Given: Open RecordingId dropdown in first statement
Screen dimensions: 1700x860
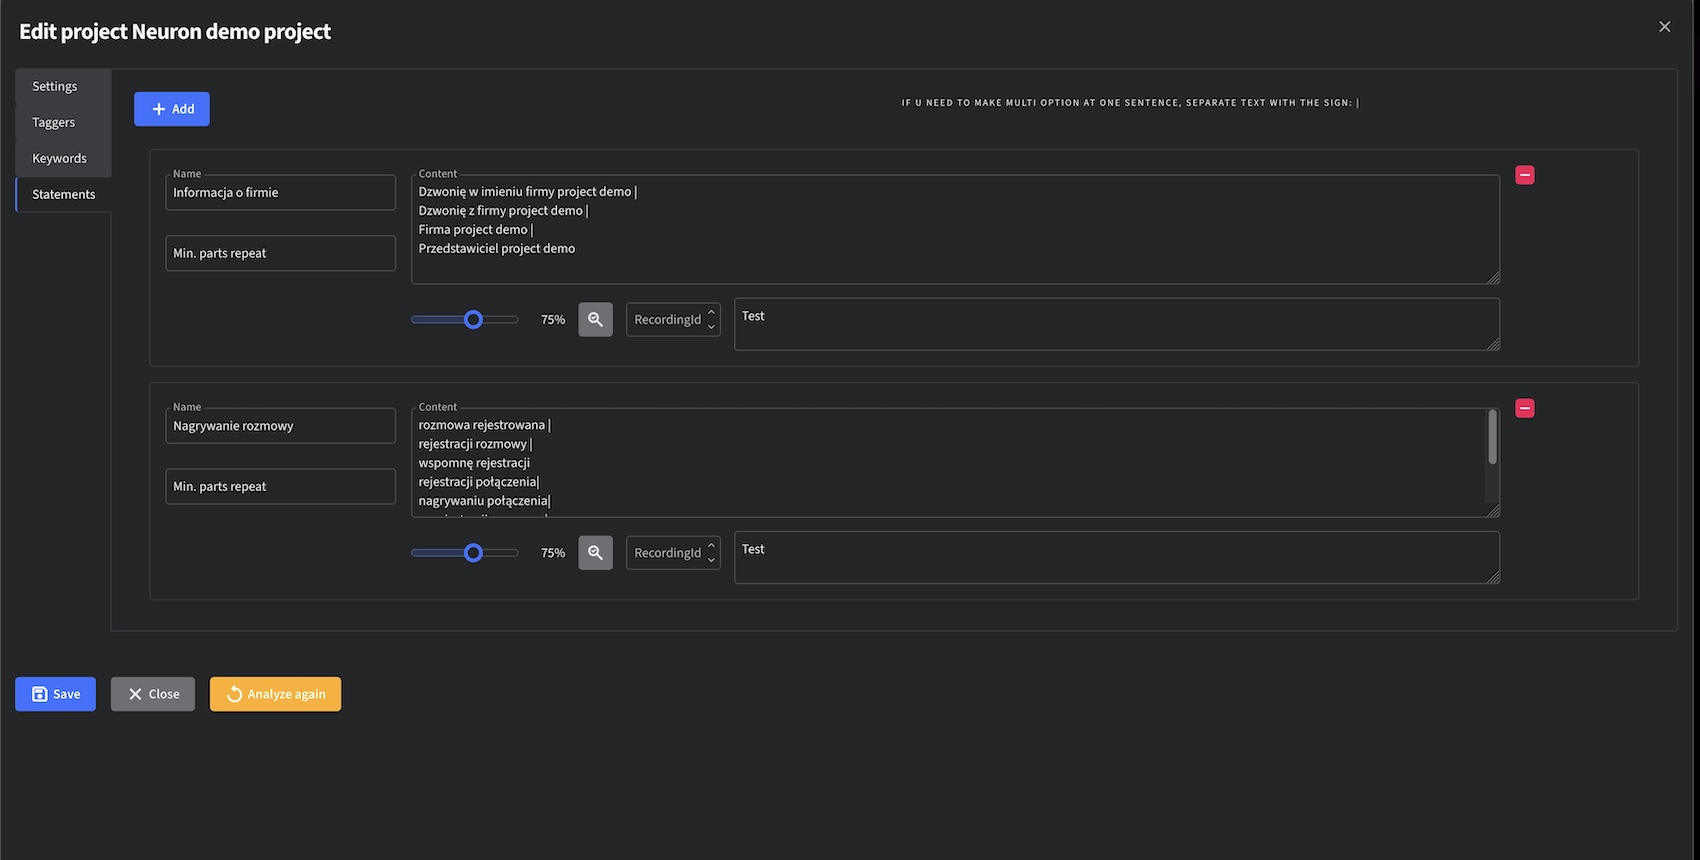Looking at the screenshot, I should (673, 320).
